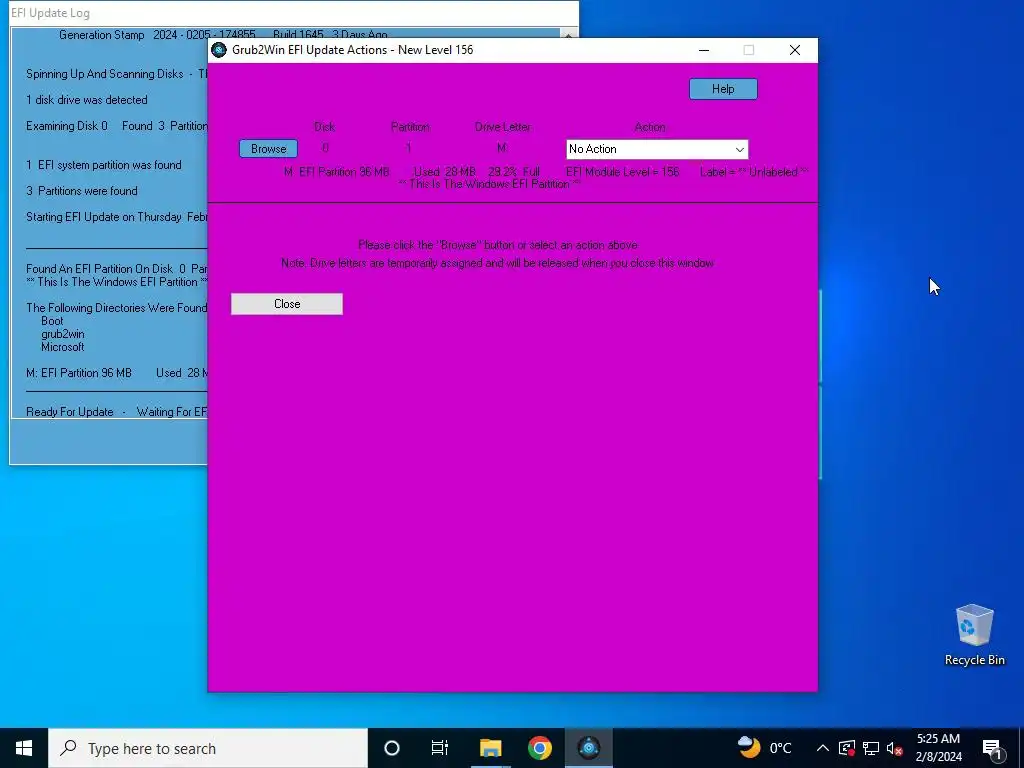This screenshot has height=768, width=1024.
Task: Click '1 EFI system partition was found' line
Action: point(104,165)
